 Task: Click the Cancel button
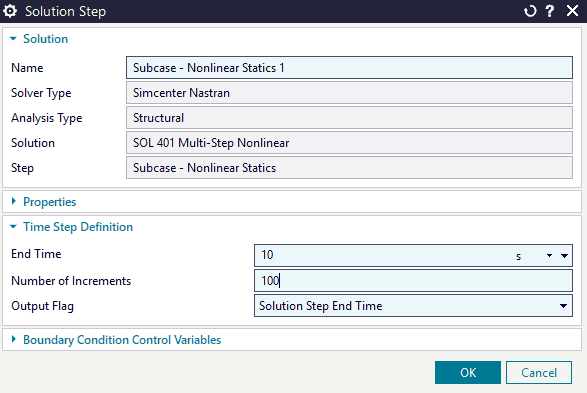coord(539,372)
